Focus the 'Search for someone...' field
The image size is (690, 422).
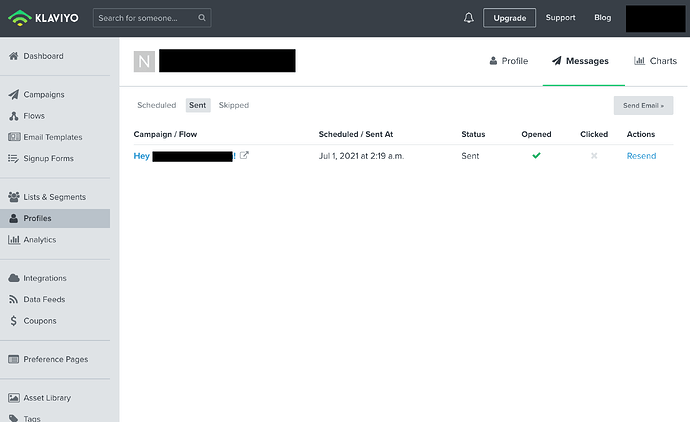(152, 18)
